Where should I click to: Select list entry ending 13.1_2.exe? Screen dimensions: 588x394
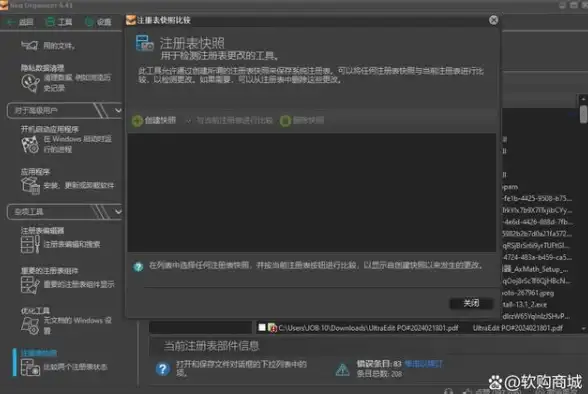[525, 304]
